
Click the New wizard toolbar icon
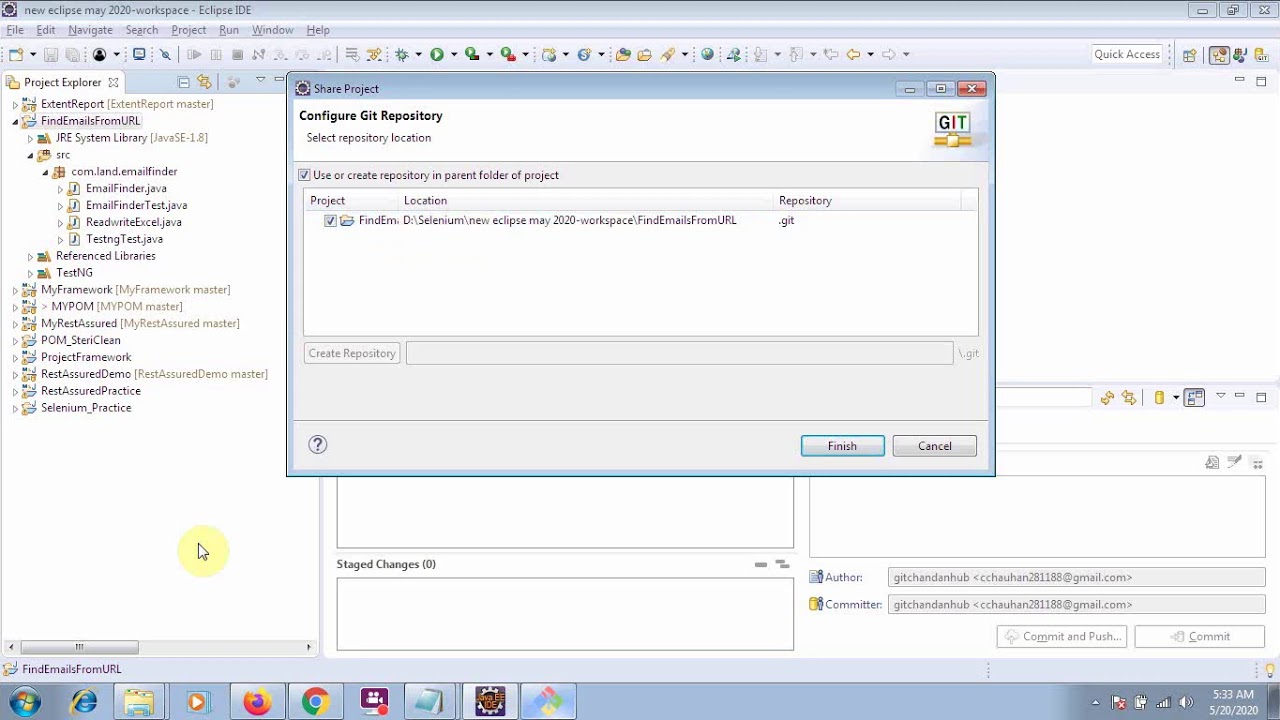(16, 55)
